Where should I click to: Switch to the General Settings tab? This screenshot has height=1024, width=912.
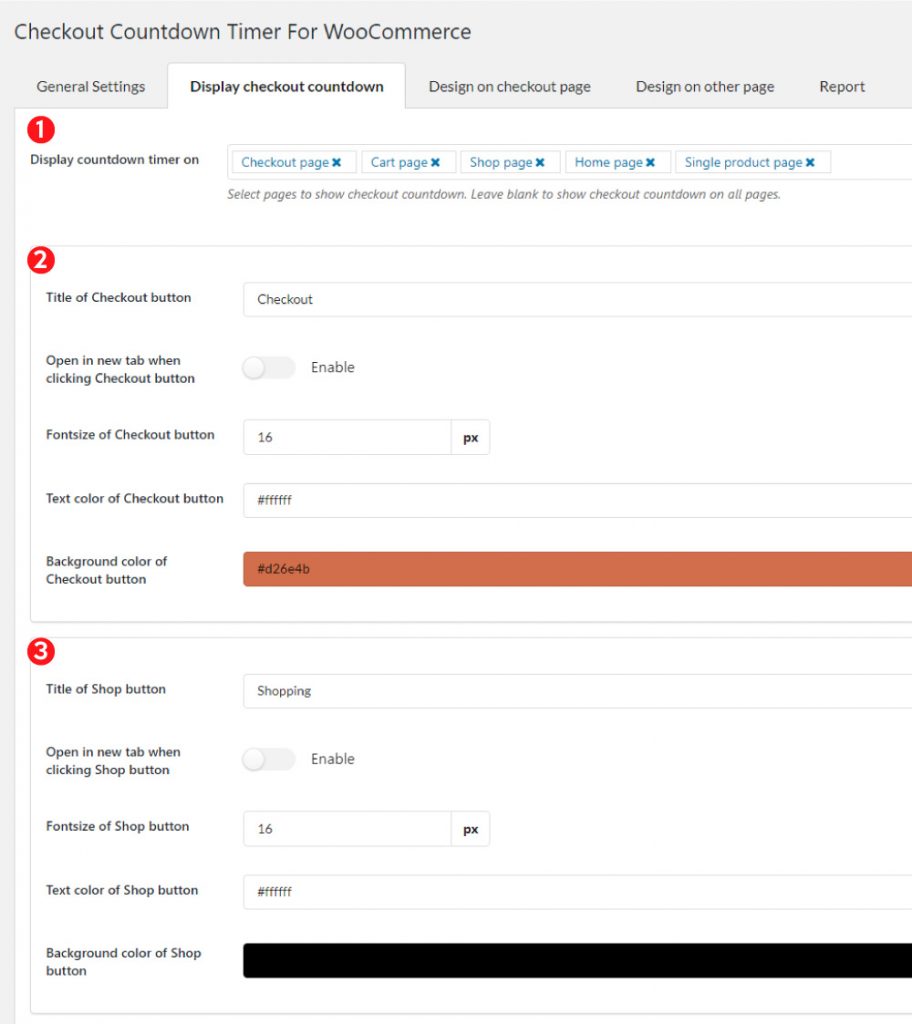[x=90, y=87]
